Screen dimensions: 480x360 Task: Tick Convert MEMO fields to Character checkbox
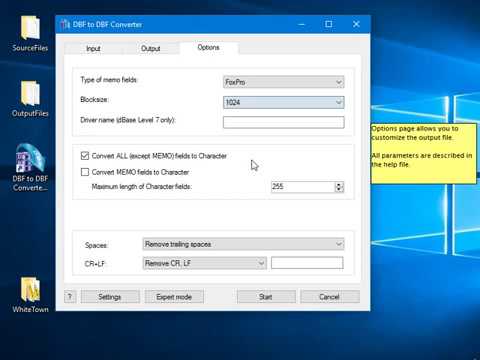(85, 172)
